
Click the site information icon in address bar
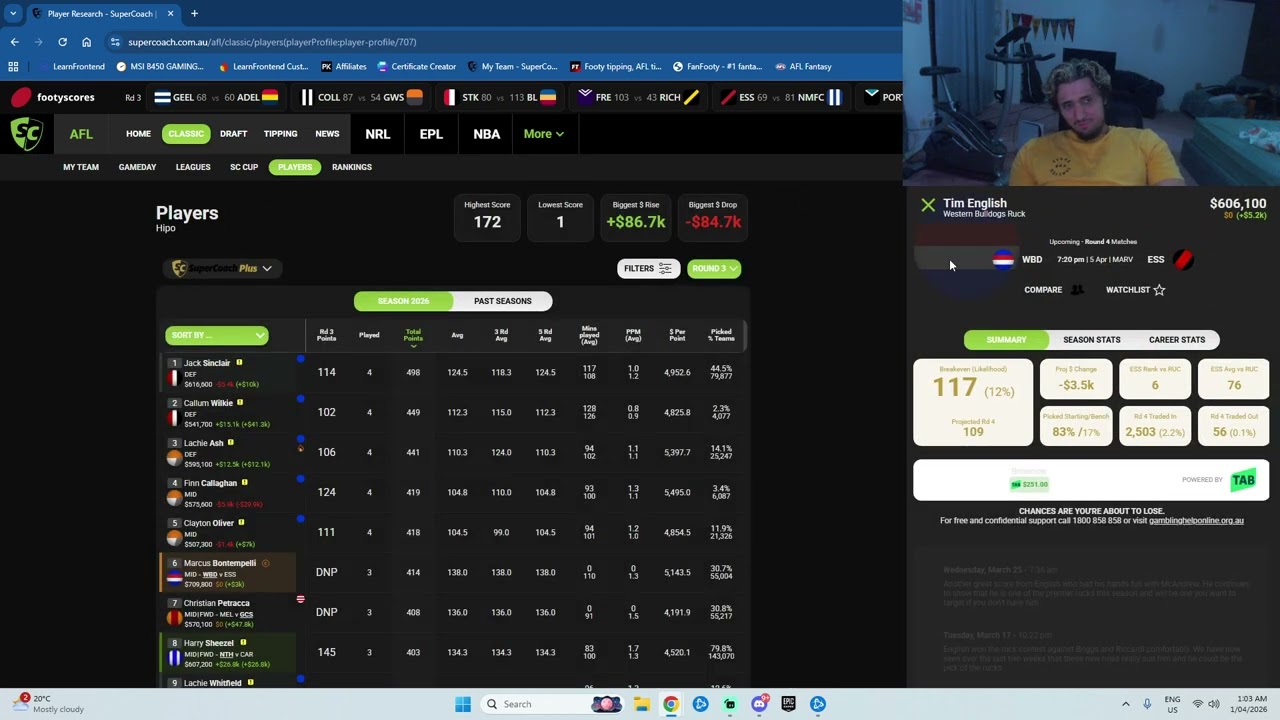pos(115,42)
